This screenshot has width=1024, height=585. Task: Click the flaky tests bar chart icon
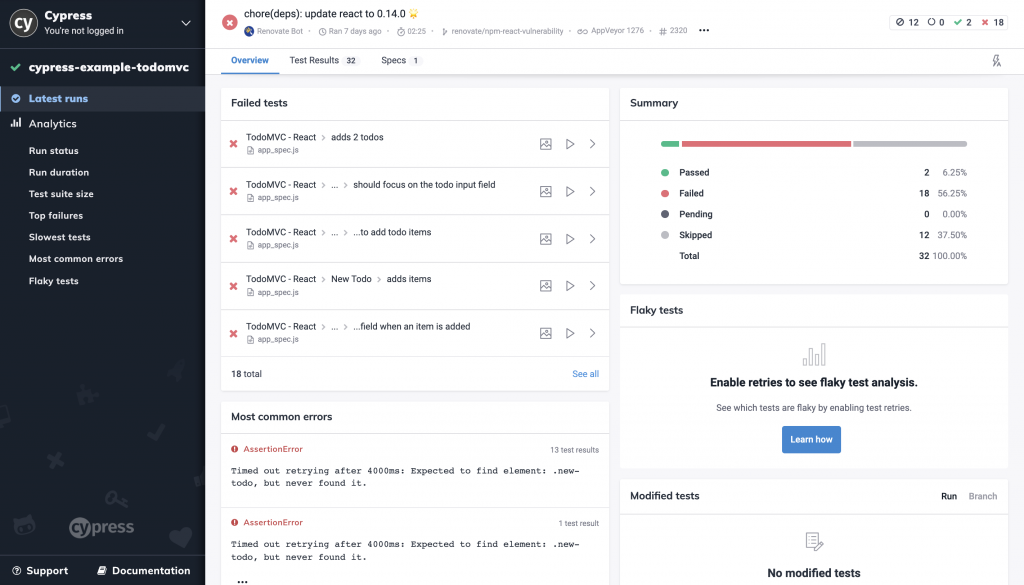pyautogui.click(x=814, y=355)
